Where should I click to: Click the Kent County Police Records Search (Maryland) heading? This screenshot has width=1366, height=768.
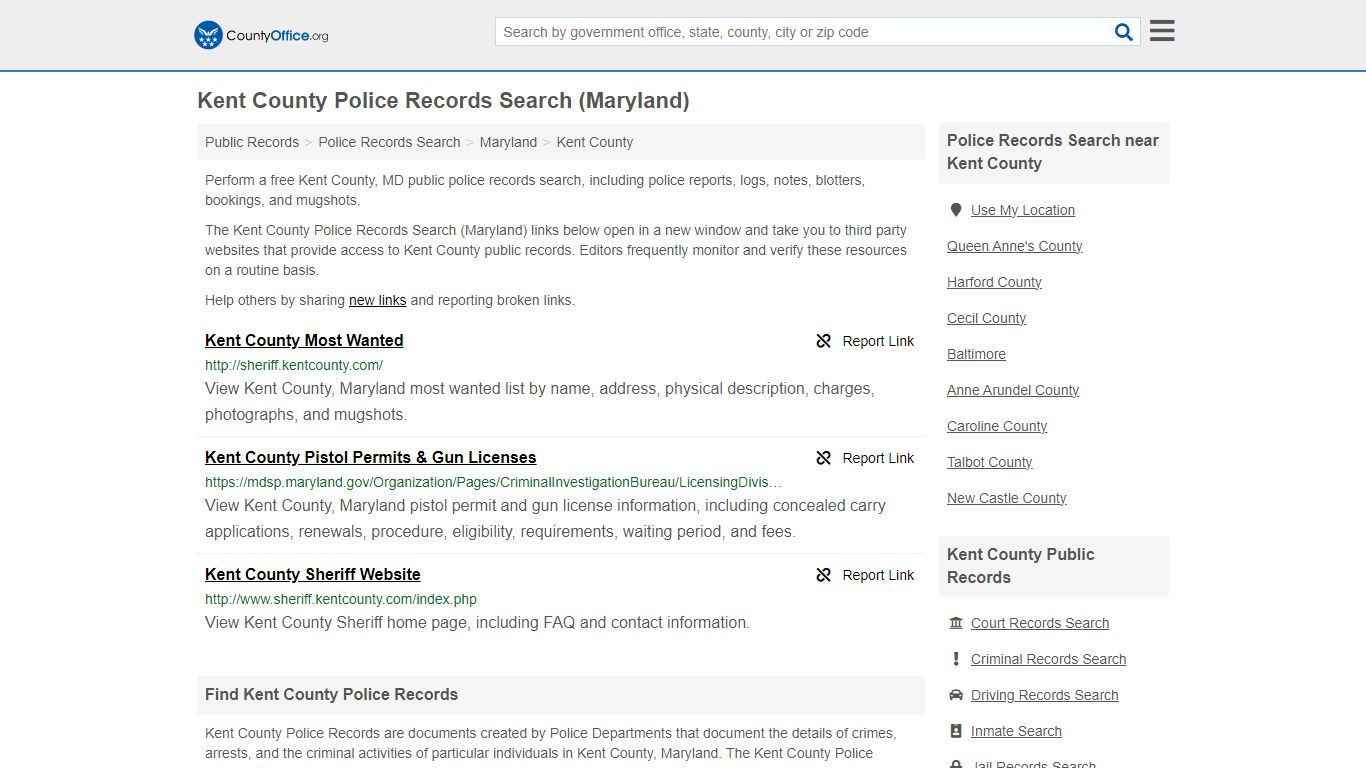(443, 101)
